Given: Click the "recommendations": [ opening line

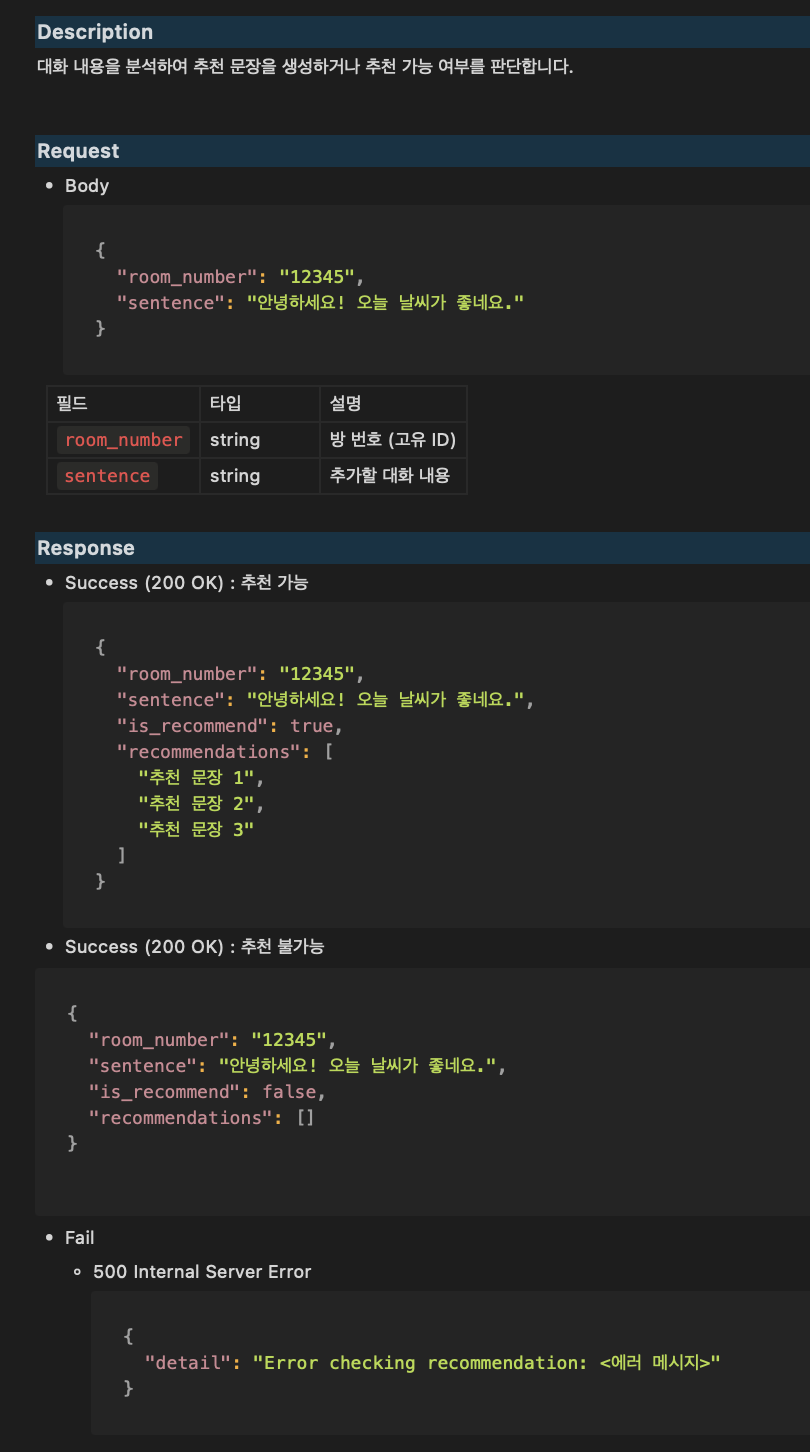Looking at the screenshot, I should tap(225, 751).
